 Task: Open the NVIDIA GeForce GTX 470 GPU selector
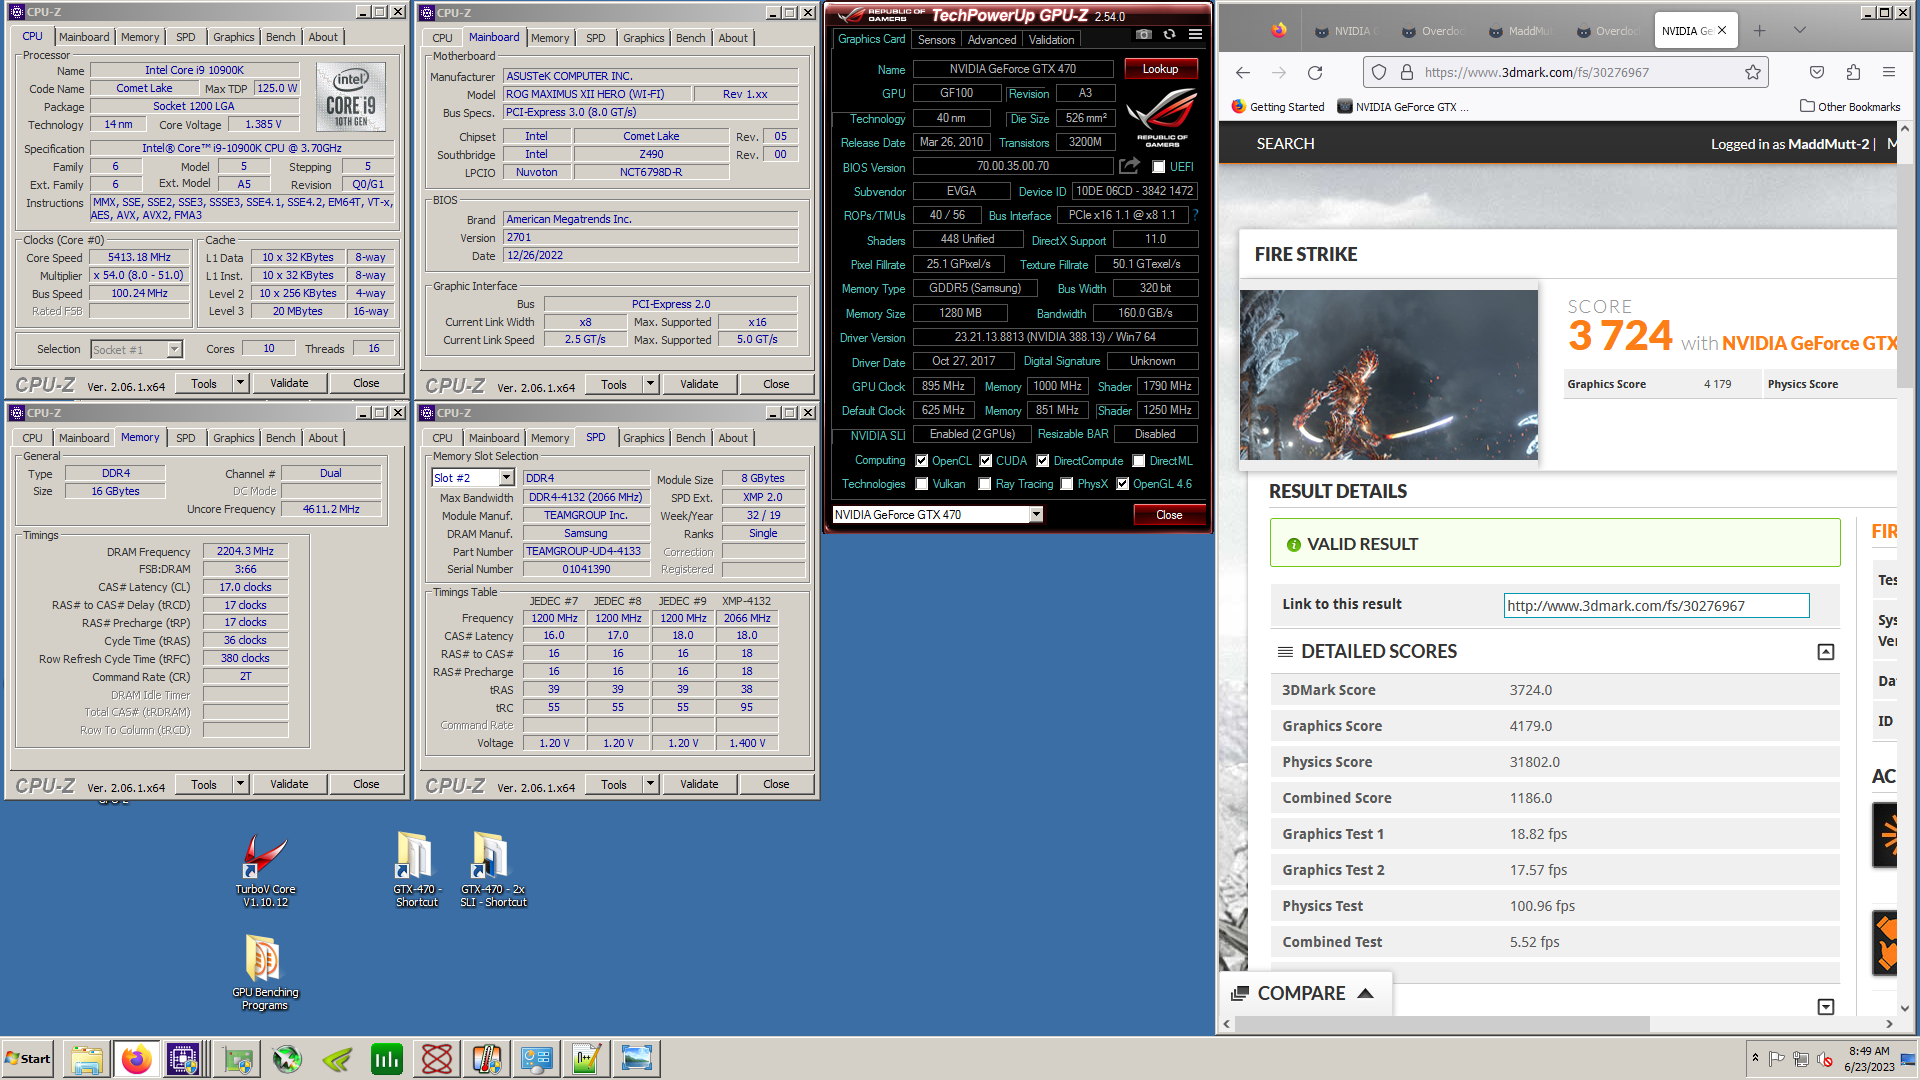pos(1037,514)
